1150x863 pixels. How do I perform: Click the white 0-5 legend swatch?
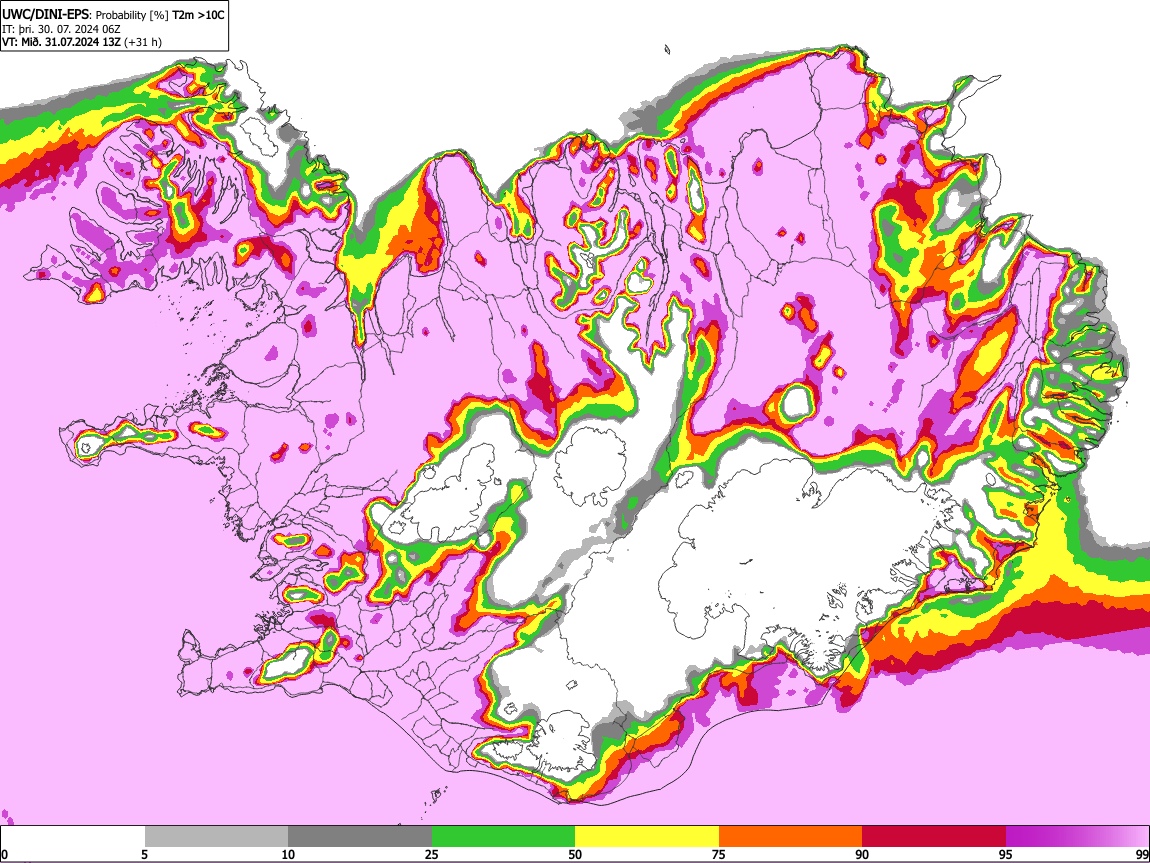coord(73,837)
